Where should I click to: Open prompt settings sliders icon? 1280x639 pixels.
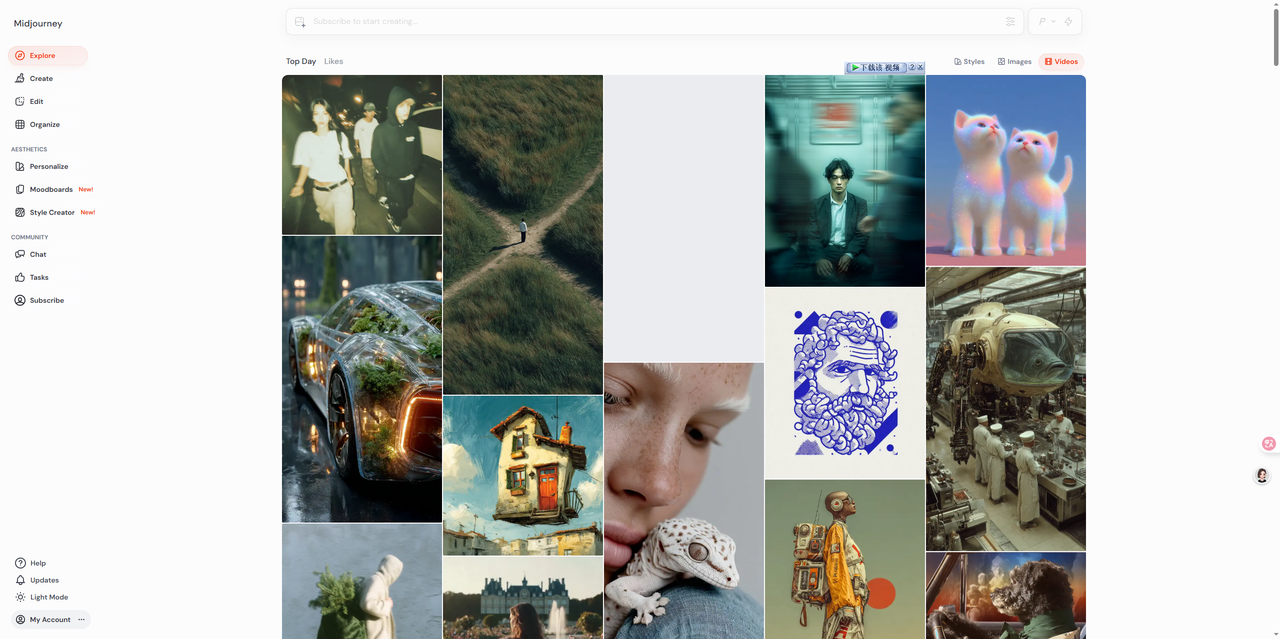pos(1010,21)
